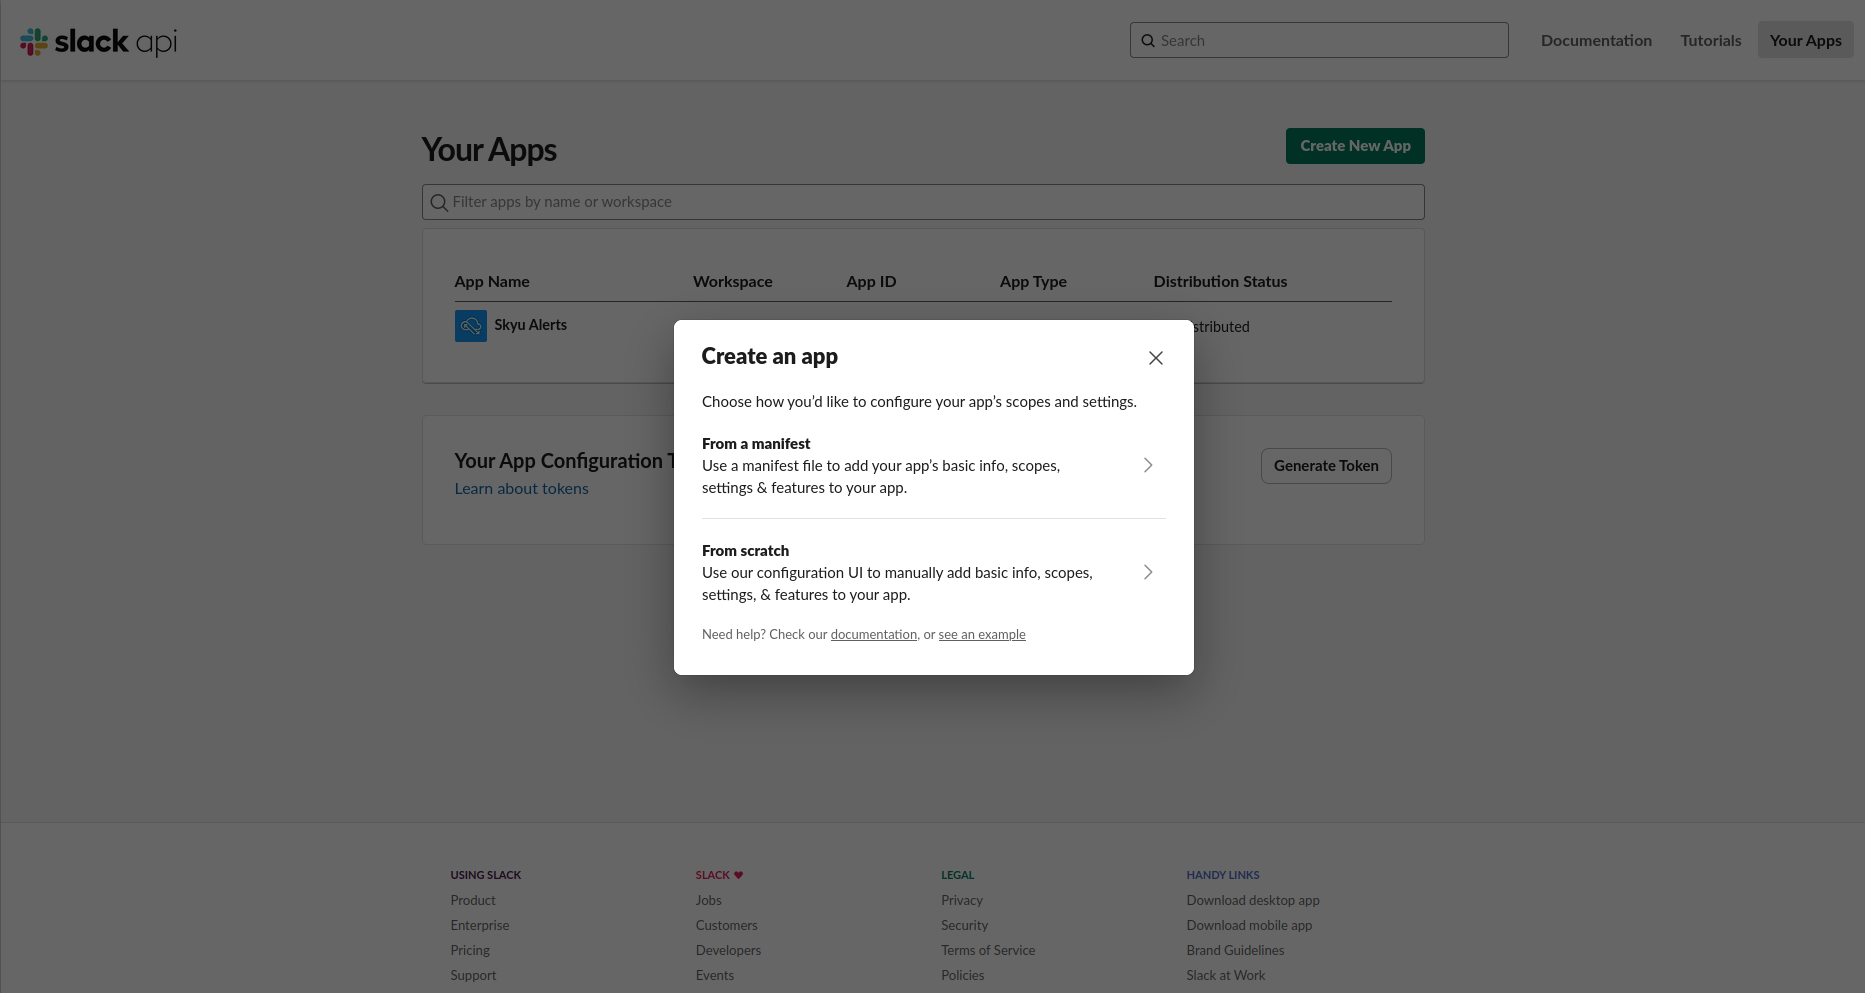Open the Security footer link
The image size is (1865, 993).
click(x=964, y=925)
